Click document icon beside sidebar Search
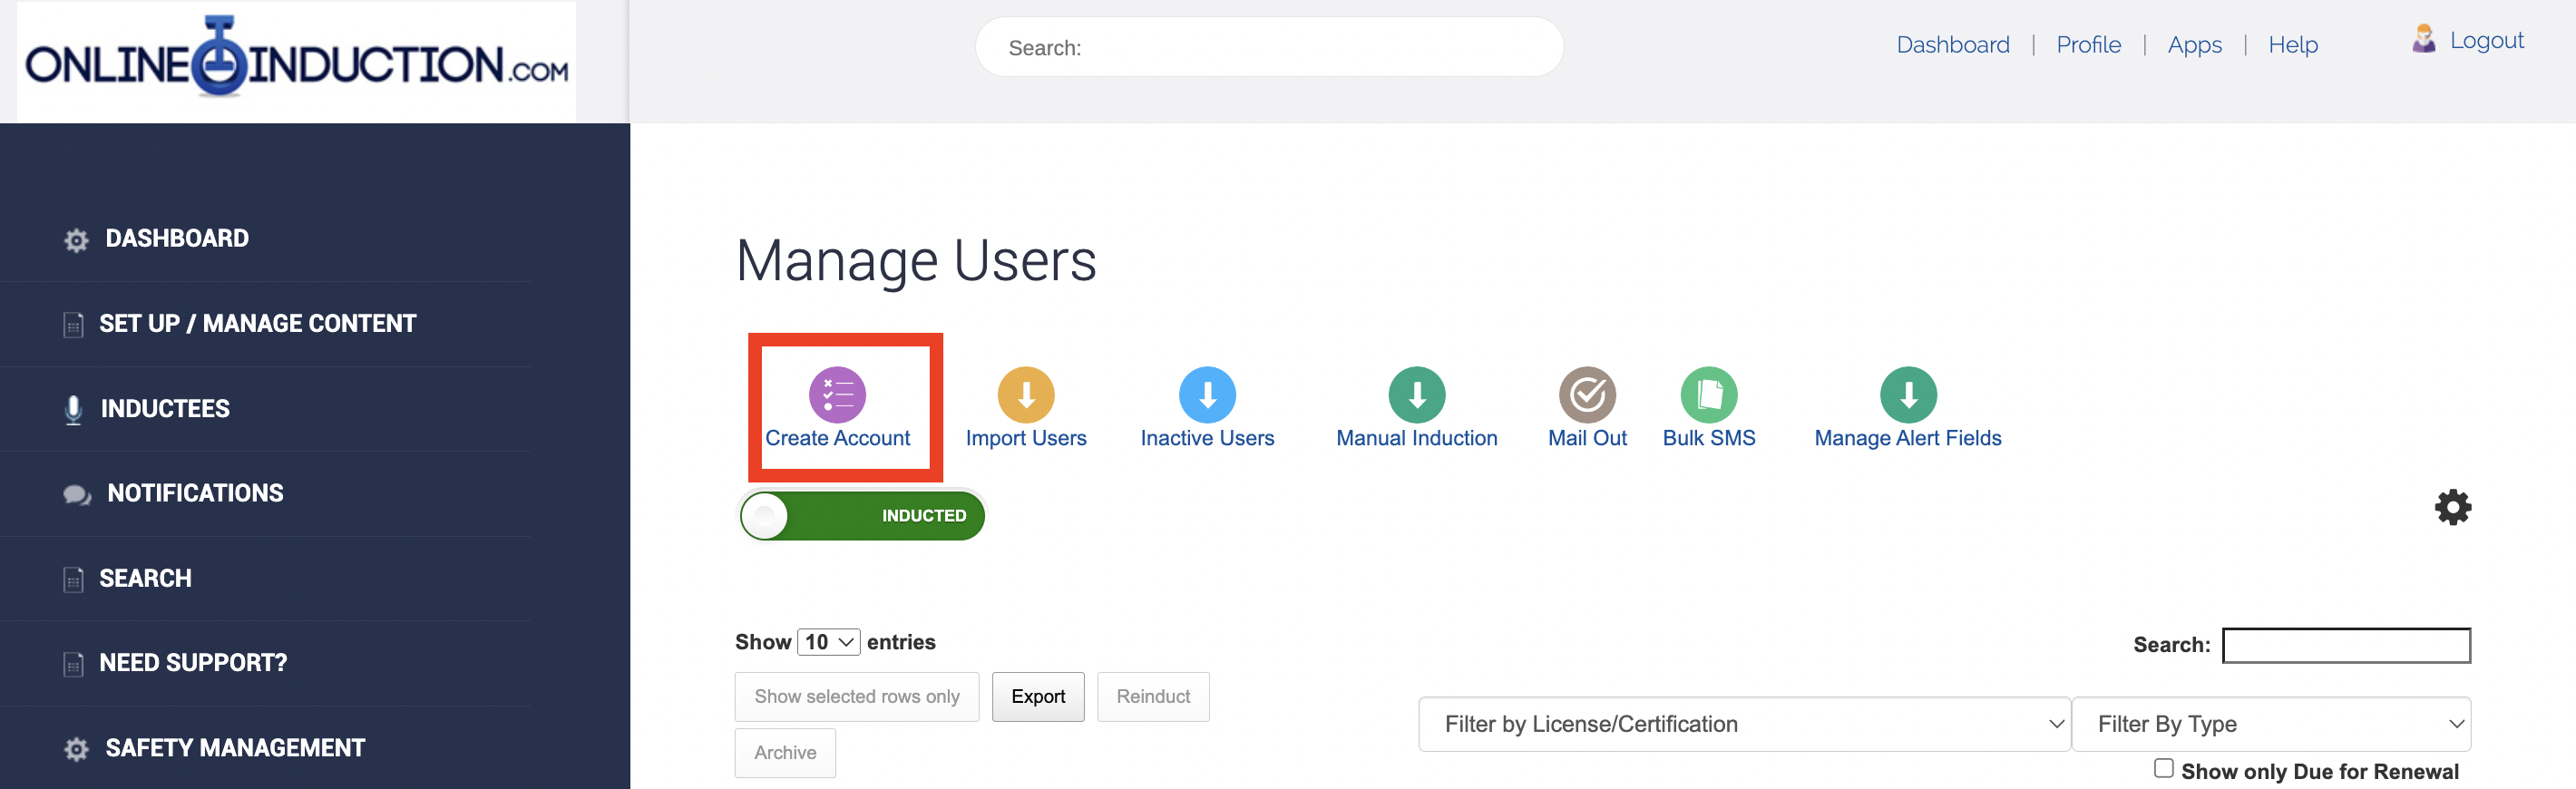 (x=73, y=579)
